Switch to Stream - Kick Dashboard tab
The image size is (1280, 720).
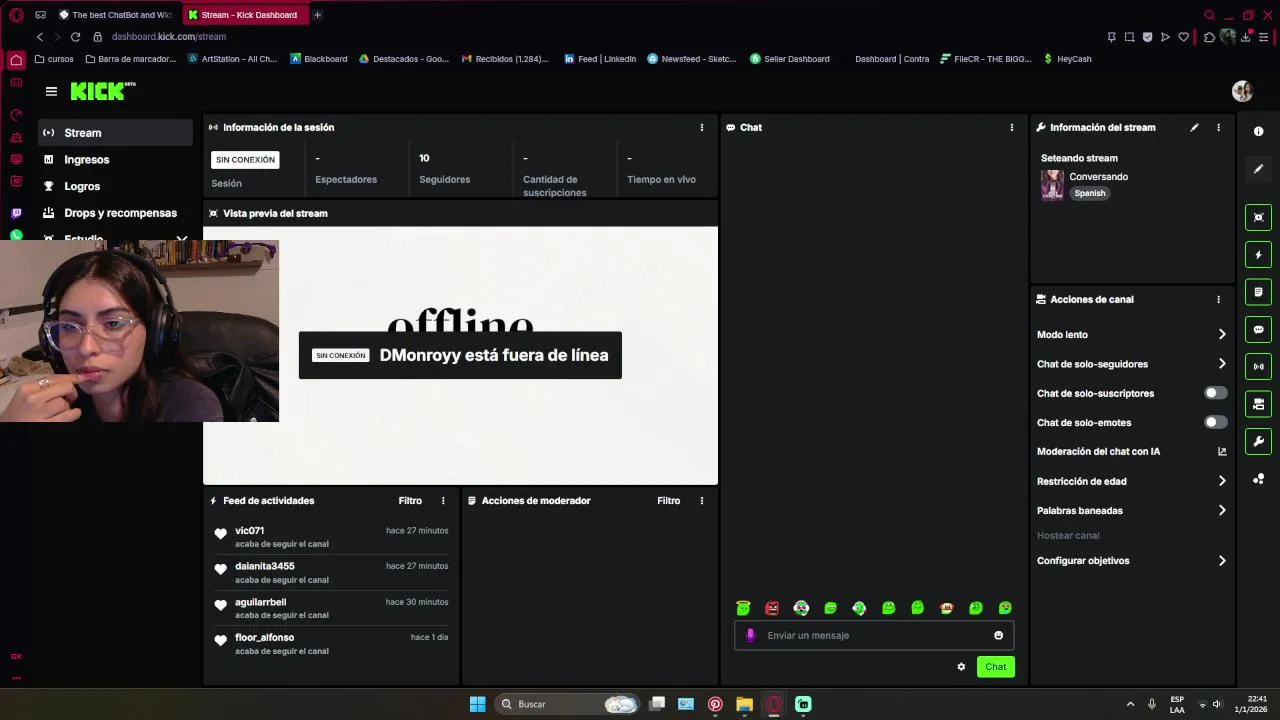pos(244,15)
